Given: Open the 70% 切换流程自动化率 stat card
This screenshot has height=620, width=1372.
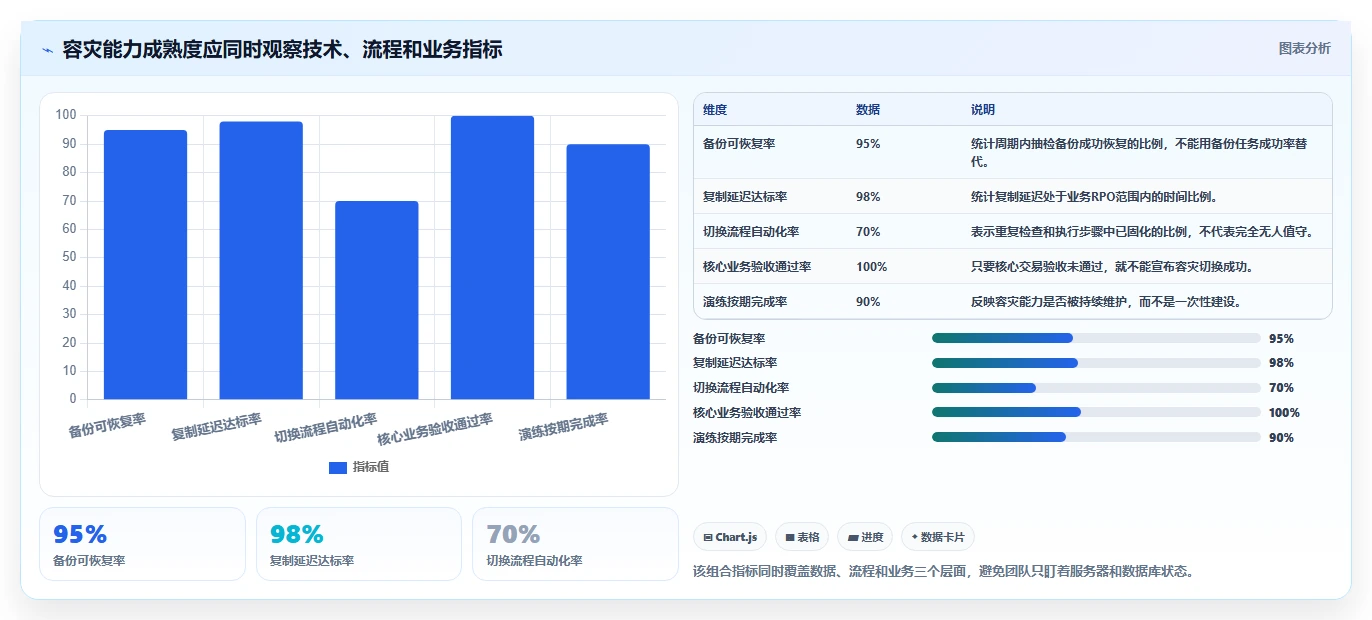Looking at the screenshot, I should coord(575,544).
